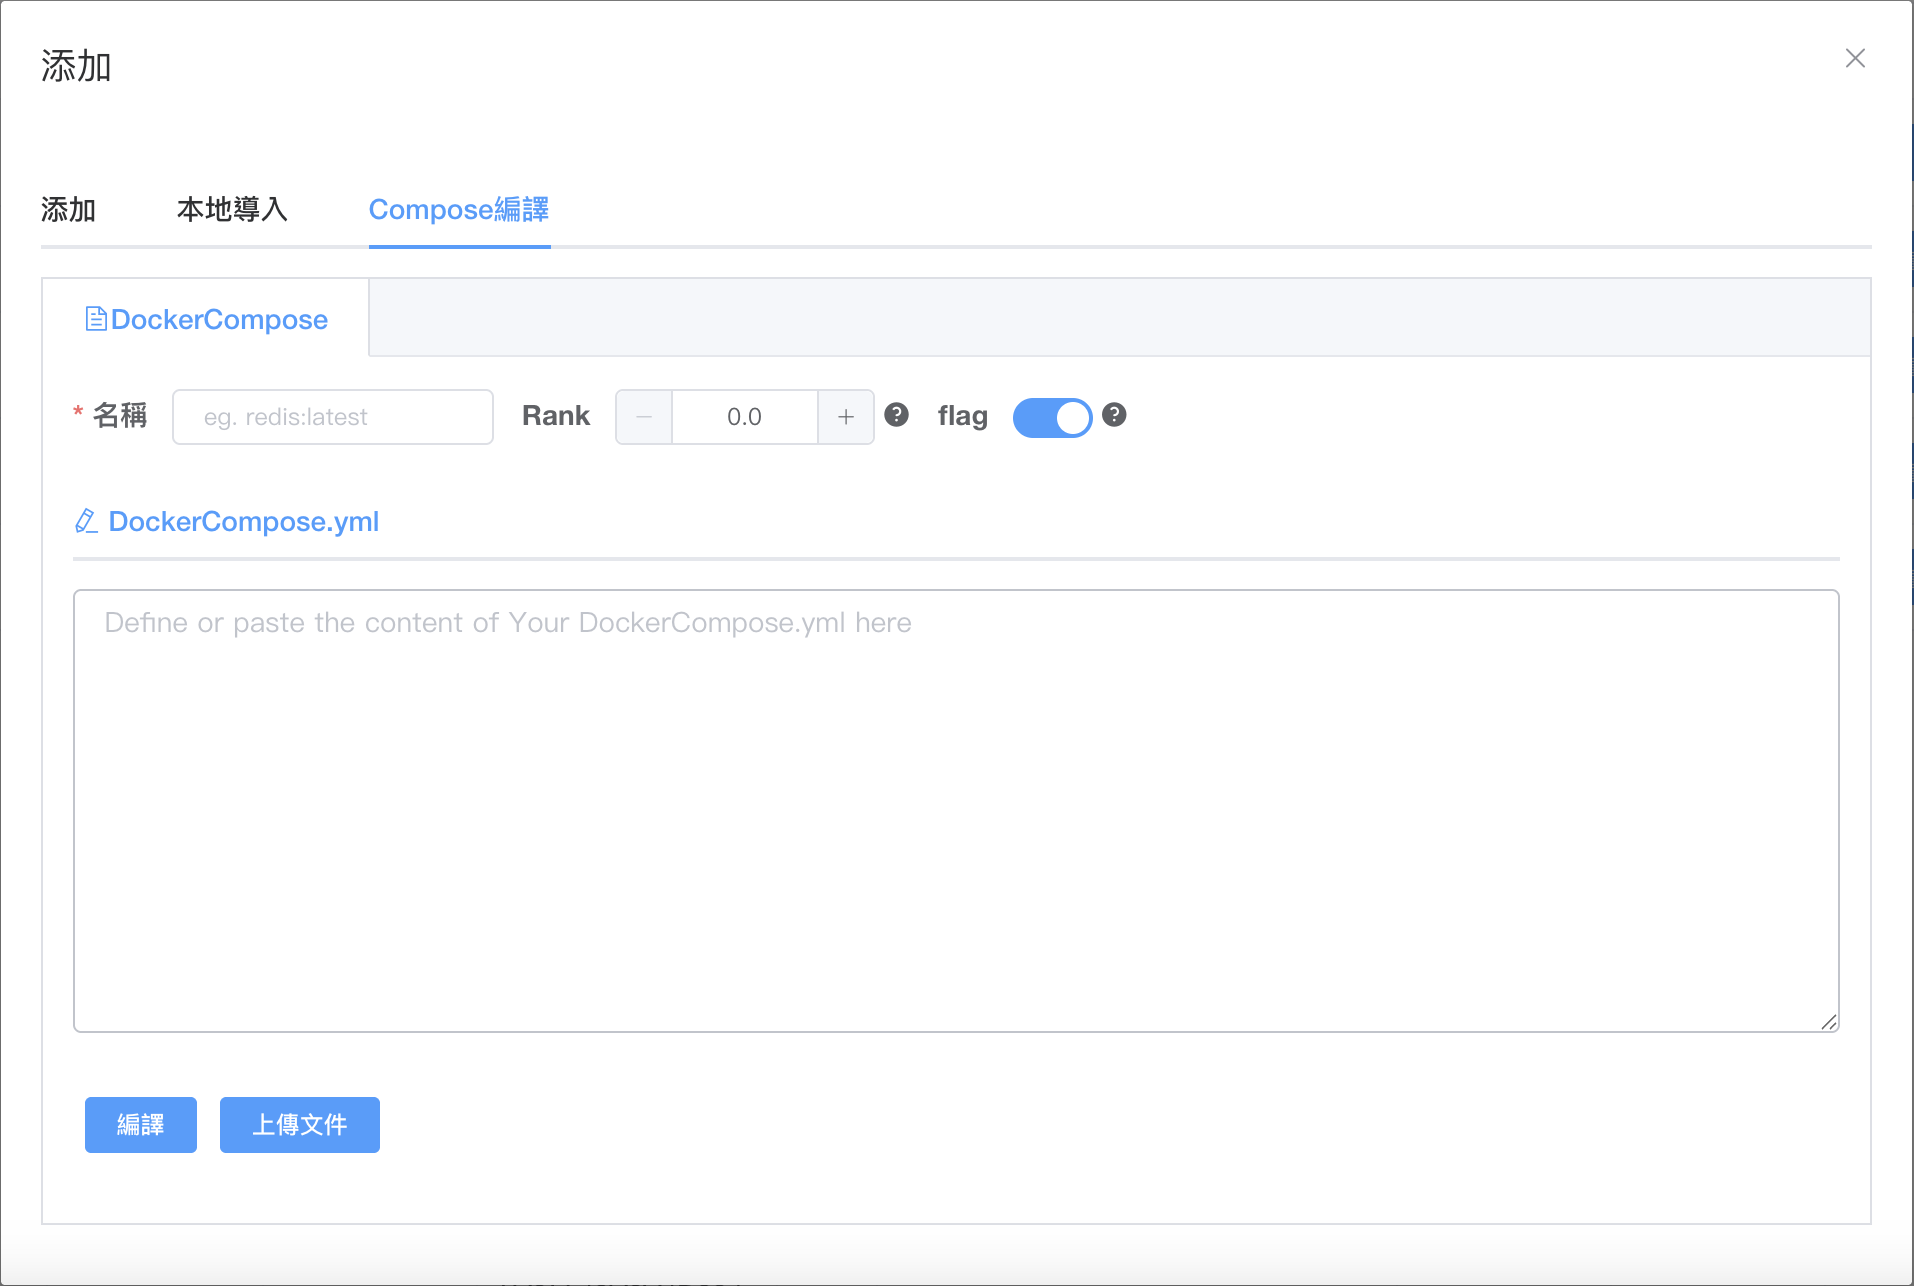Decrease Rank with the minus button
This screenshot has height=1286, width=1914.
(644, 417)
